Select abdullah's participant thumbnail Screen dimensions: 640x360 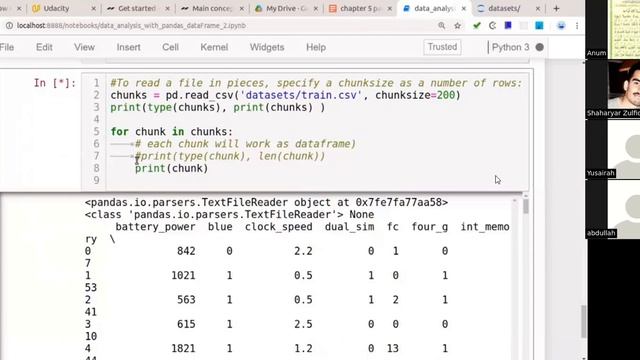click(x=613, y=209)
